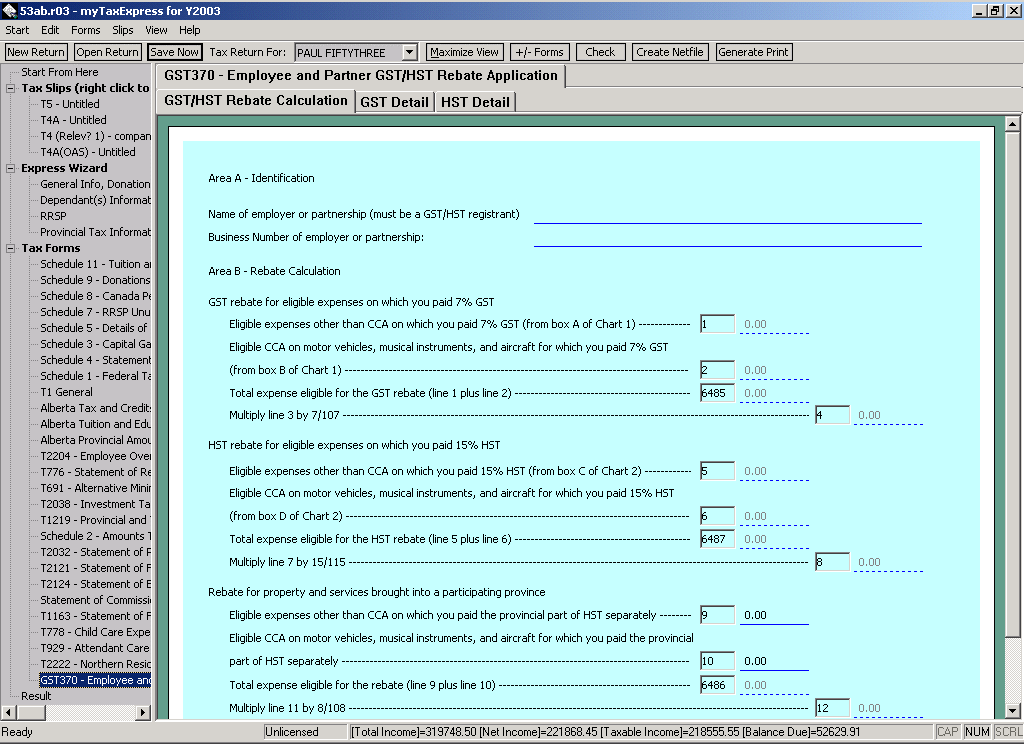Switch to the HST Detail tab
1024x744 pixels.
475,102
